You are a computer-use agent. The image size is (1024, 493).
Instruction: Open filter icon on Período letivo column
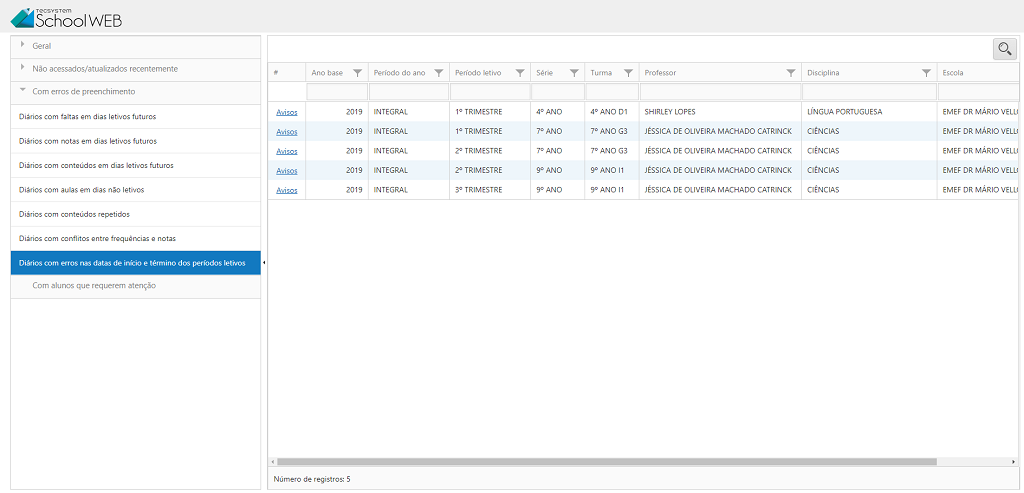[x=520, y=73]
